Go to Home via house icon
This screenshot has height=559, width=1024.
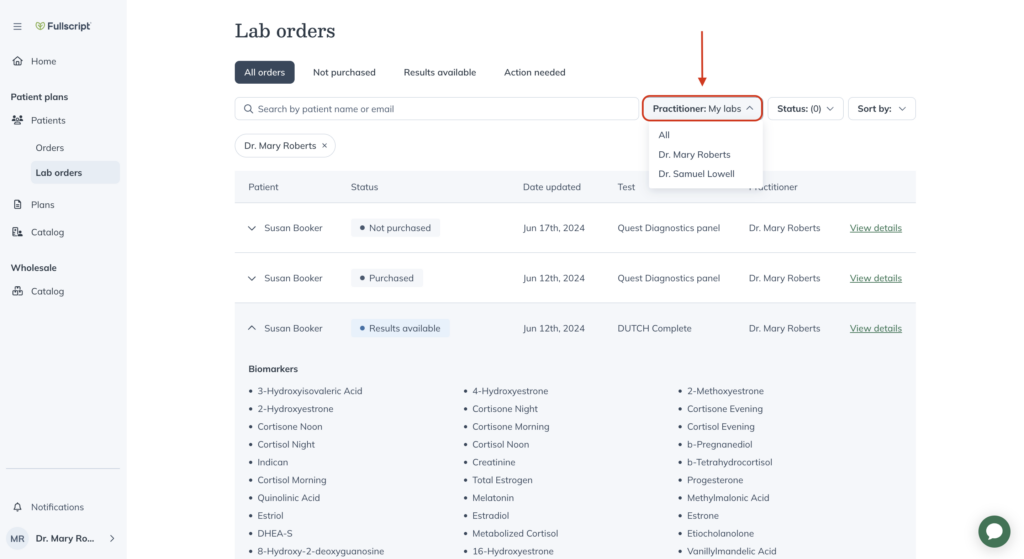click(18, 61)
